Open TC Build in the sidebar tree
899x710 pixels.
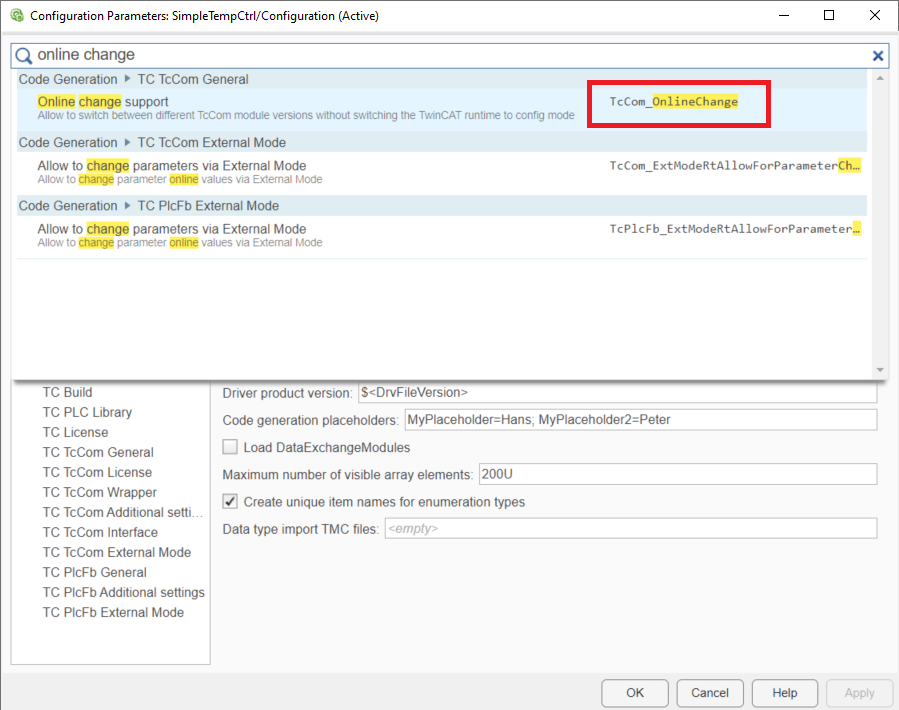point(67,392)
